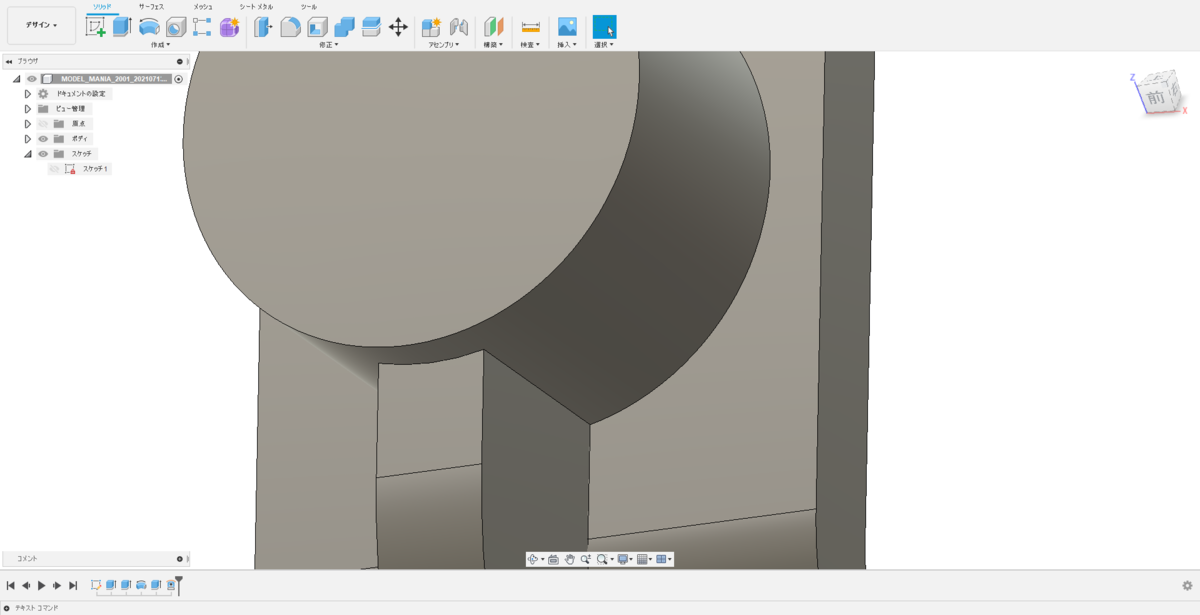The height and width of the screenshot is (615, 1200).
Task: Click the Orbit navigation icon
Action: [x=533, y=559]
